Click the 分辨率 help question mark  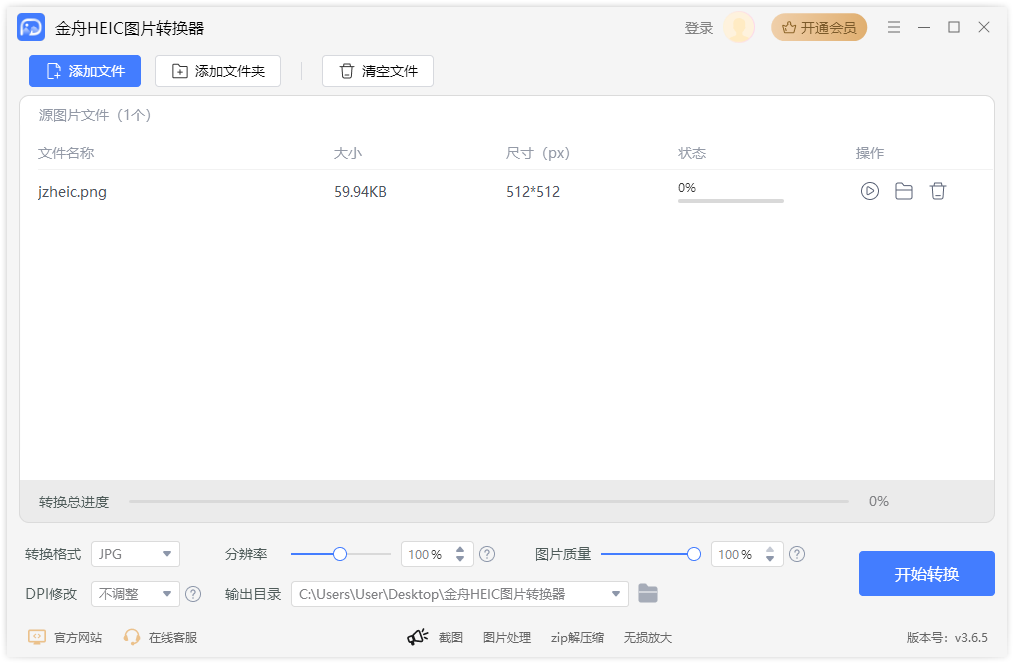tap(487, 553)
